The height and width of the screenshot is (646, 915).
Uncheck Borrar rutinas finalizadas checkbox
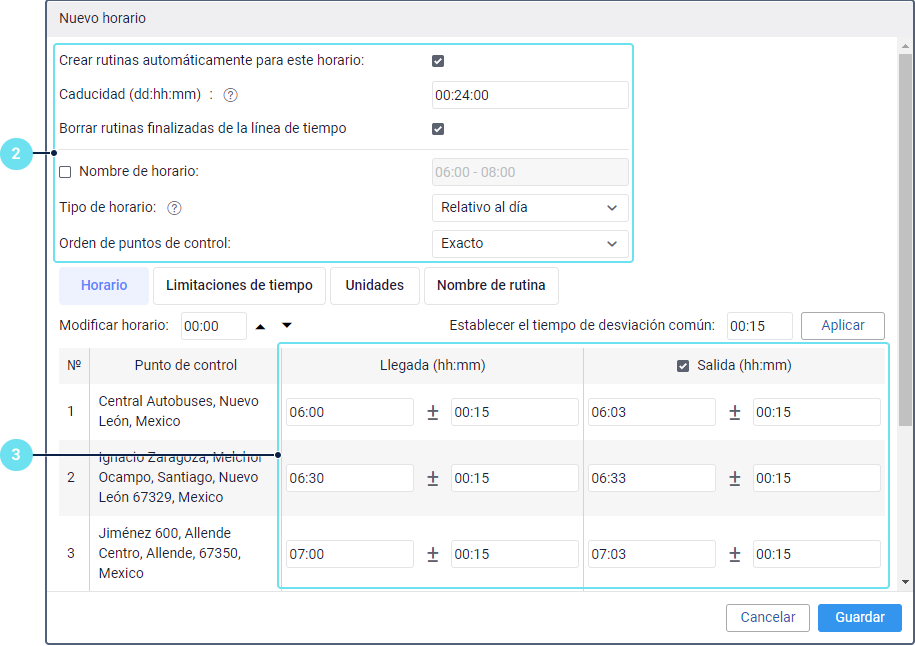(438, 129)
